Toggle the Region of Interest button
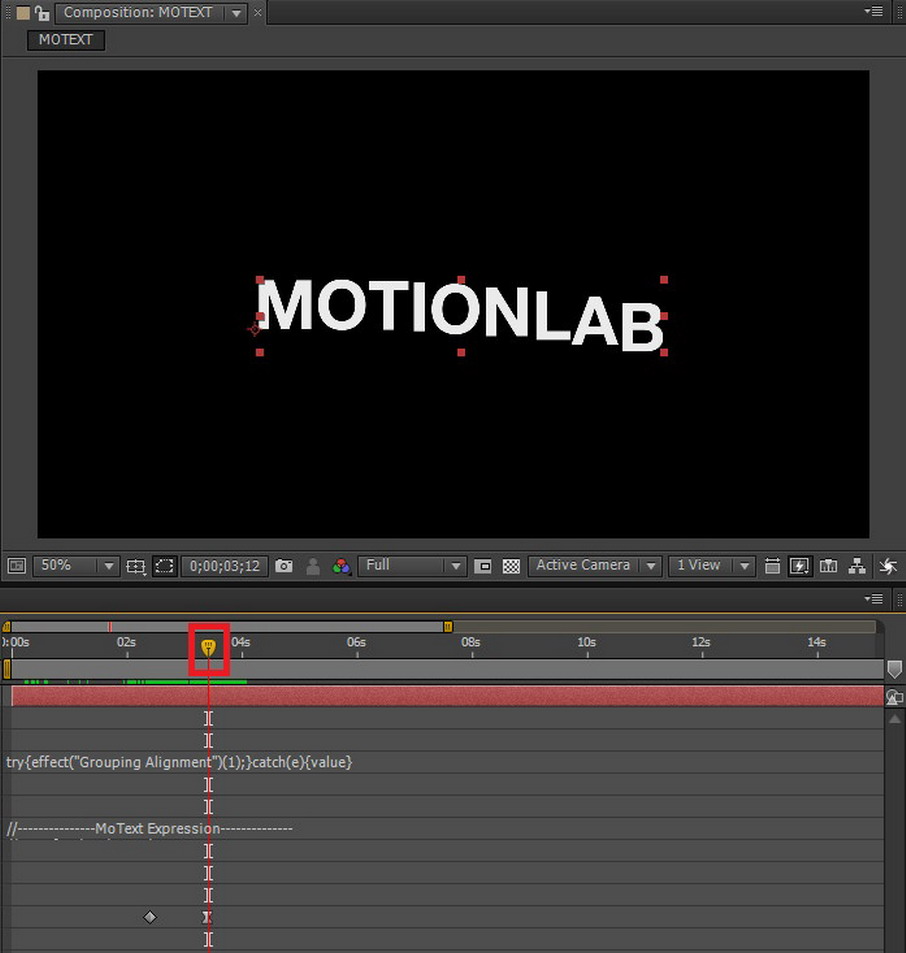Viewport: 906px width, 953px height. click(x=482, y=566)
